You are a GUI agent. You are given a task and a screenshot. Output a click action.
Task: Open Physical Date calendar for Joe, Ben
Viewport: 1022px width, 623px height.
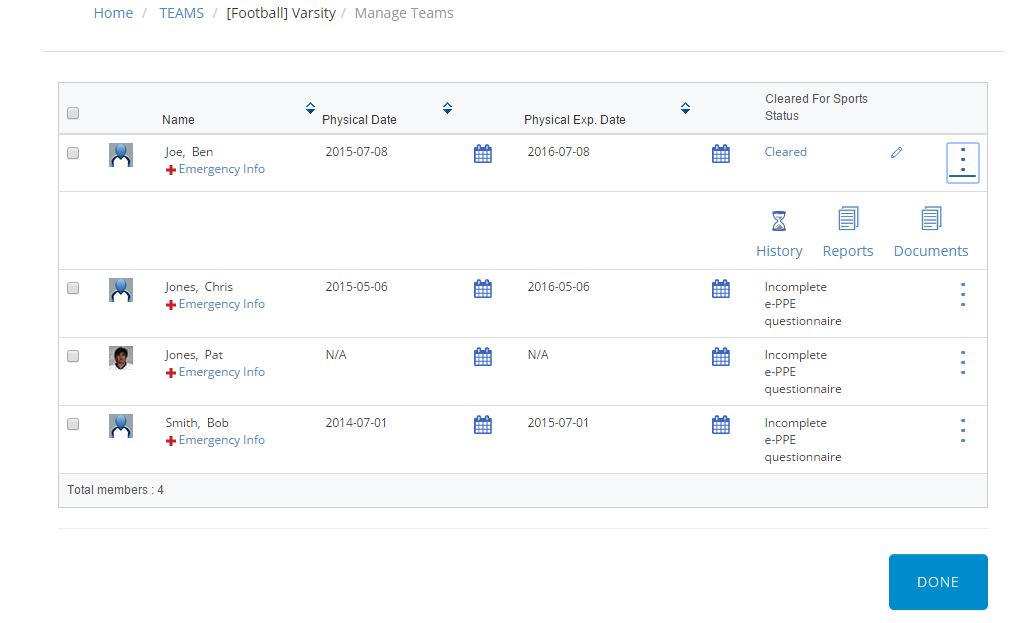(483, 154)
